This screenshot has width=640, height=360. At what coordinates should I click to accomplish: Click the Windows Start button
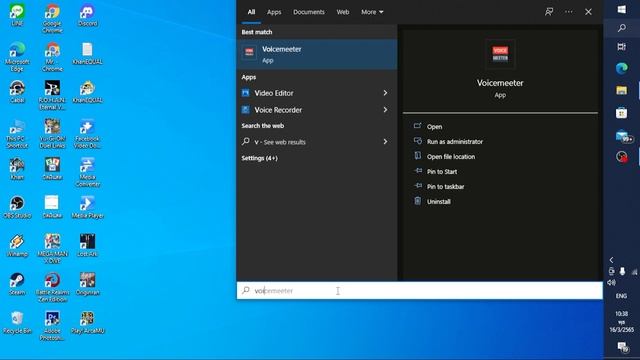point(622,9)
